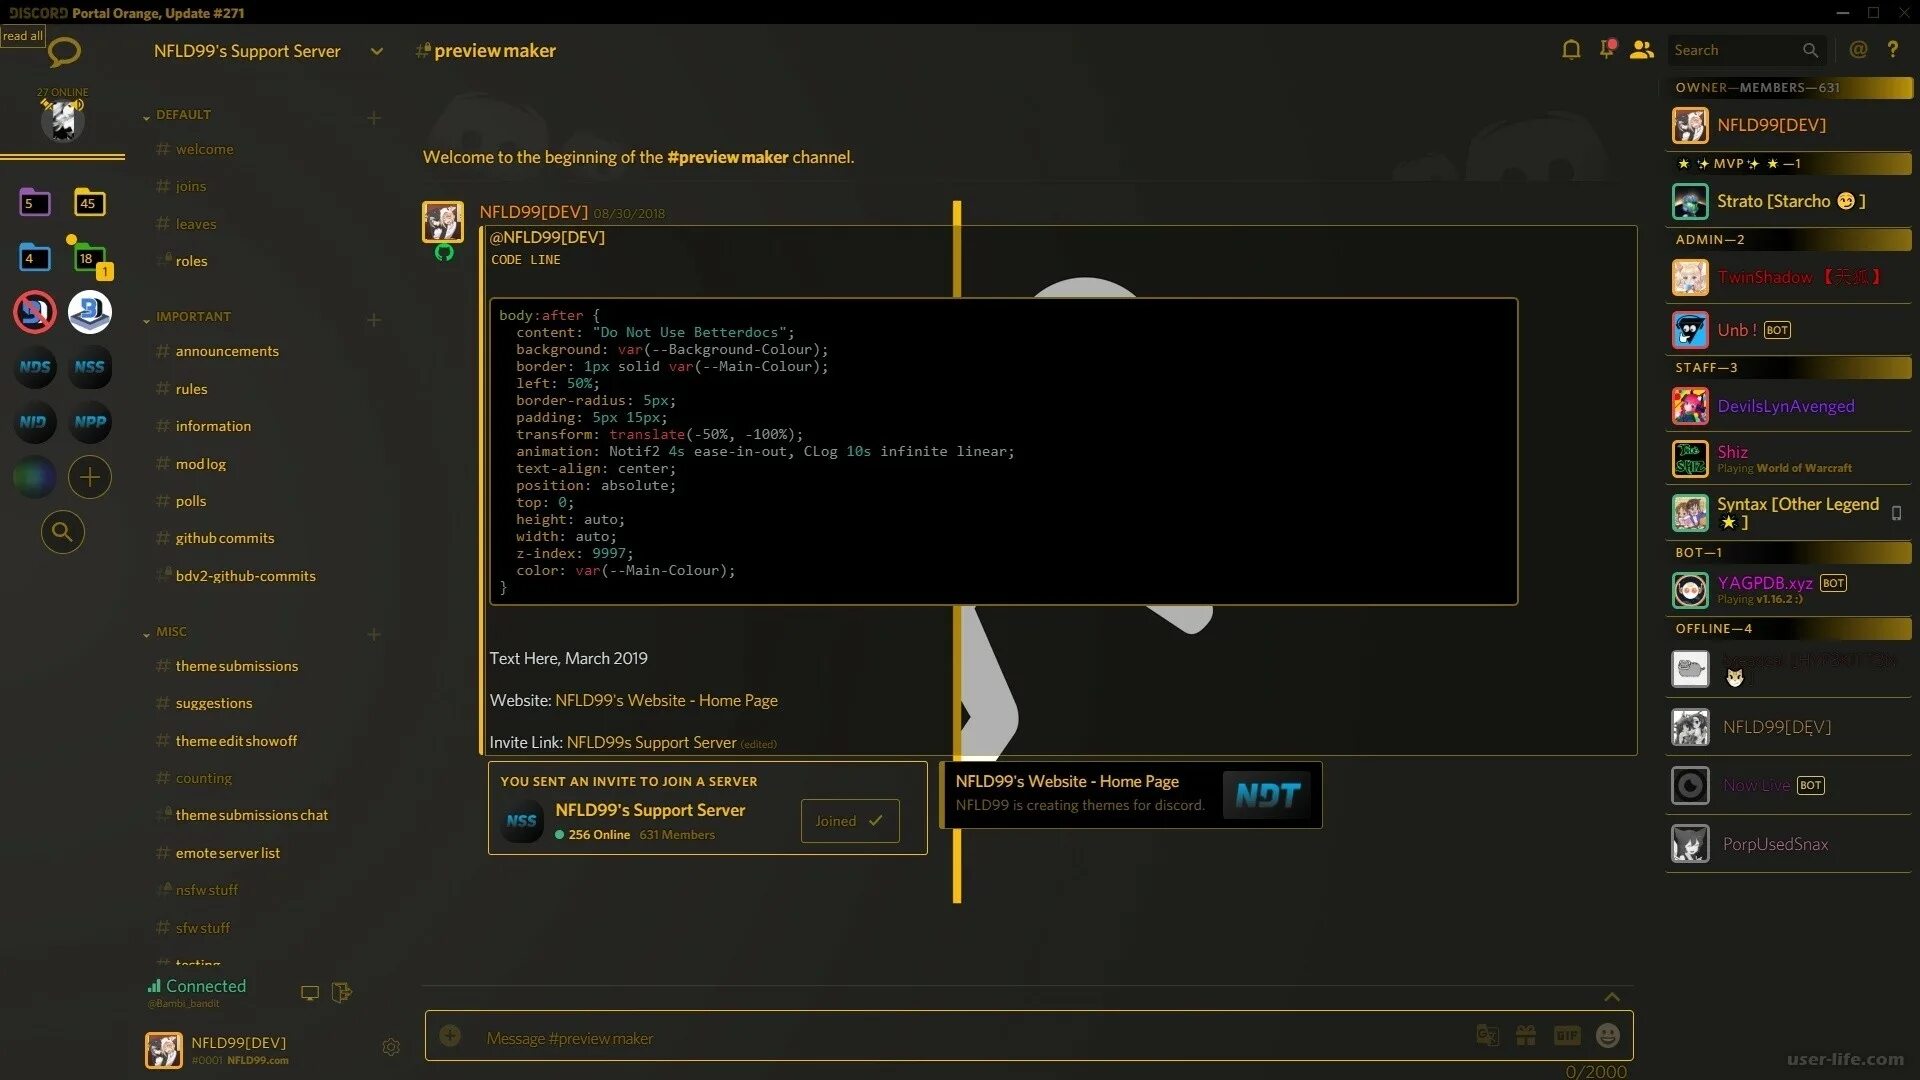Collapse the DEFAULT channel category
The image size is (1920, 1080).
(x=183, y=115)
